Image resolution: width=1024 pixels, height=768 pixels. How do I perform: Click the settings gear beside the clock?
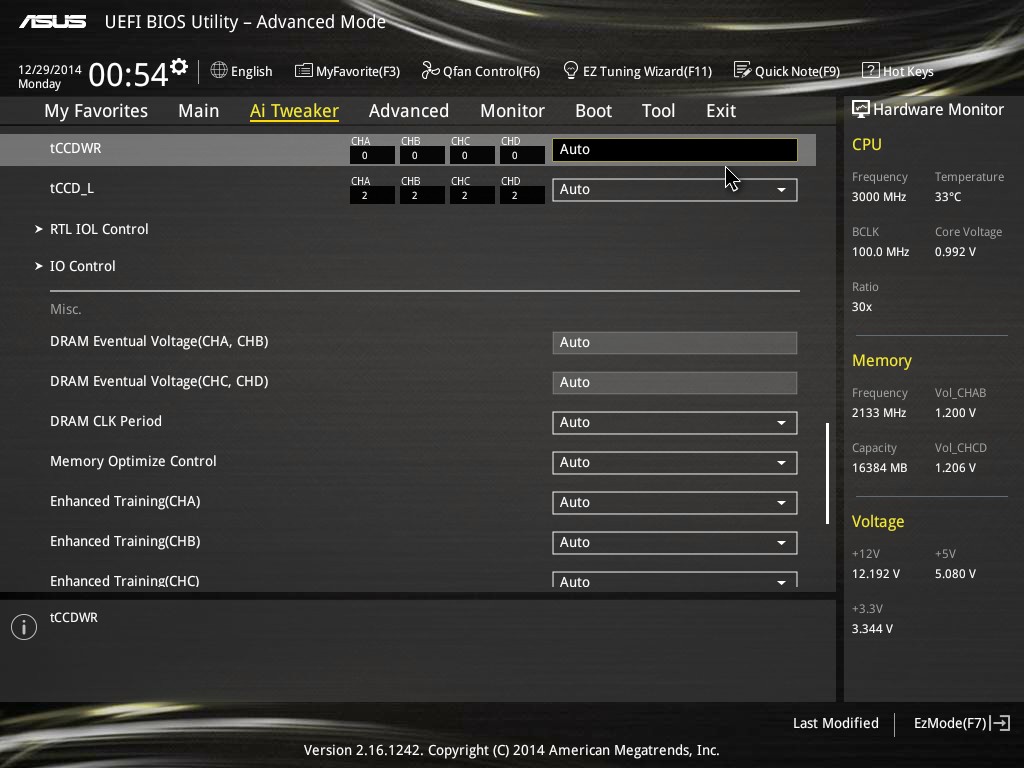(x=179, y=67)
